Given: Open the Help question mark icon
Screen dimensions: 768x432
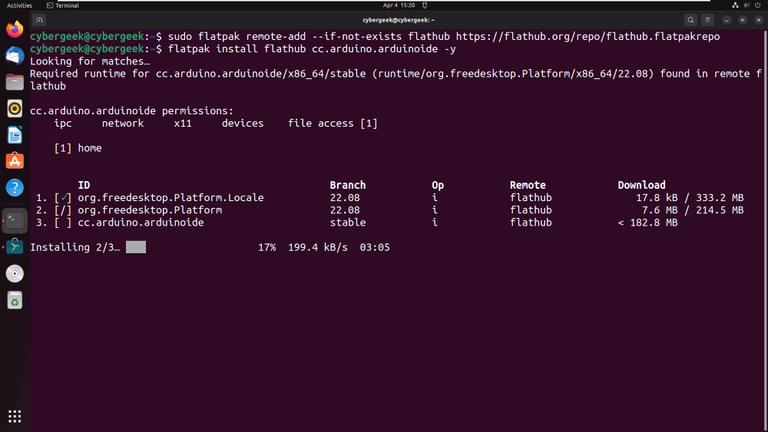Looking at the screenshot, I should (14, 187).
